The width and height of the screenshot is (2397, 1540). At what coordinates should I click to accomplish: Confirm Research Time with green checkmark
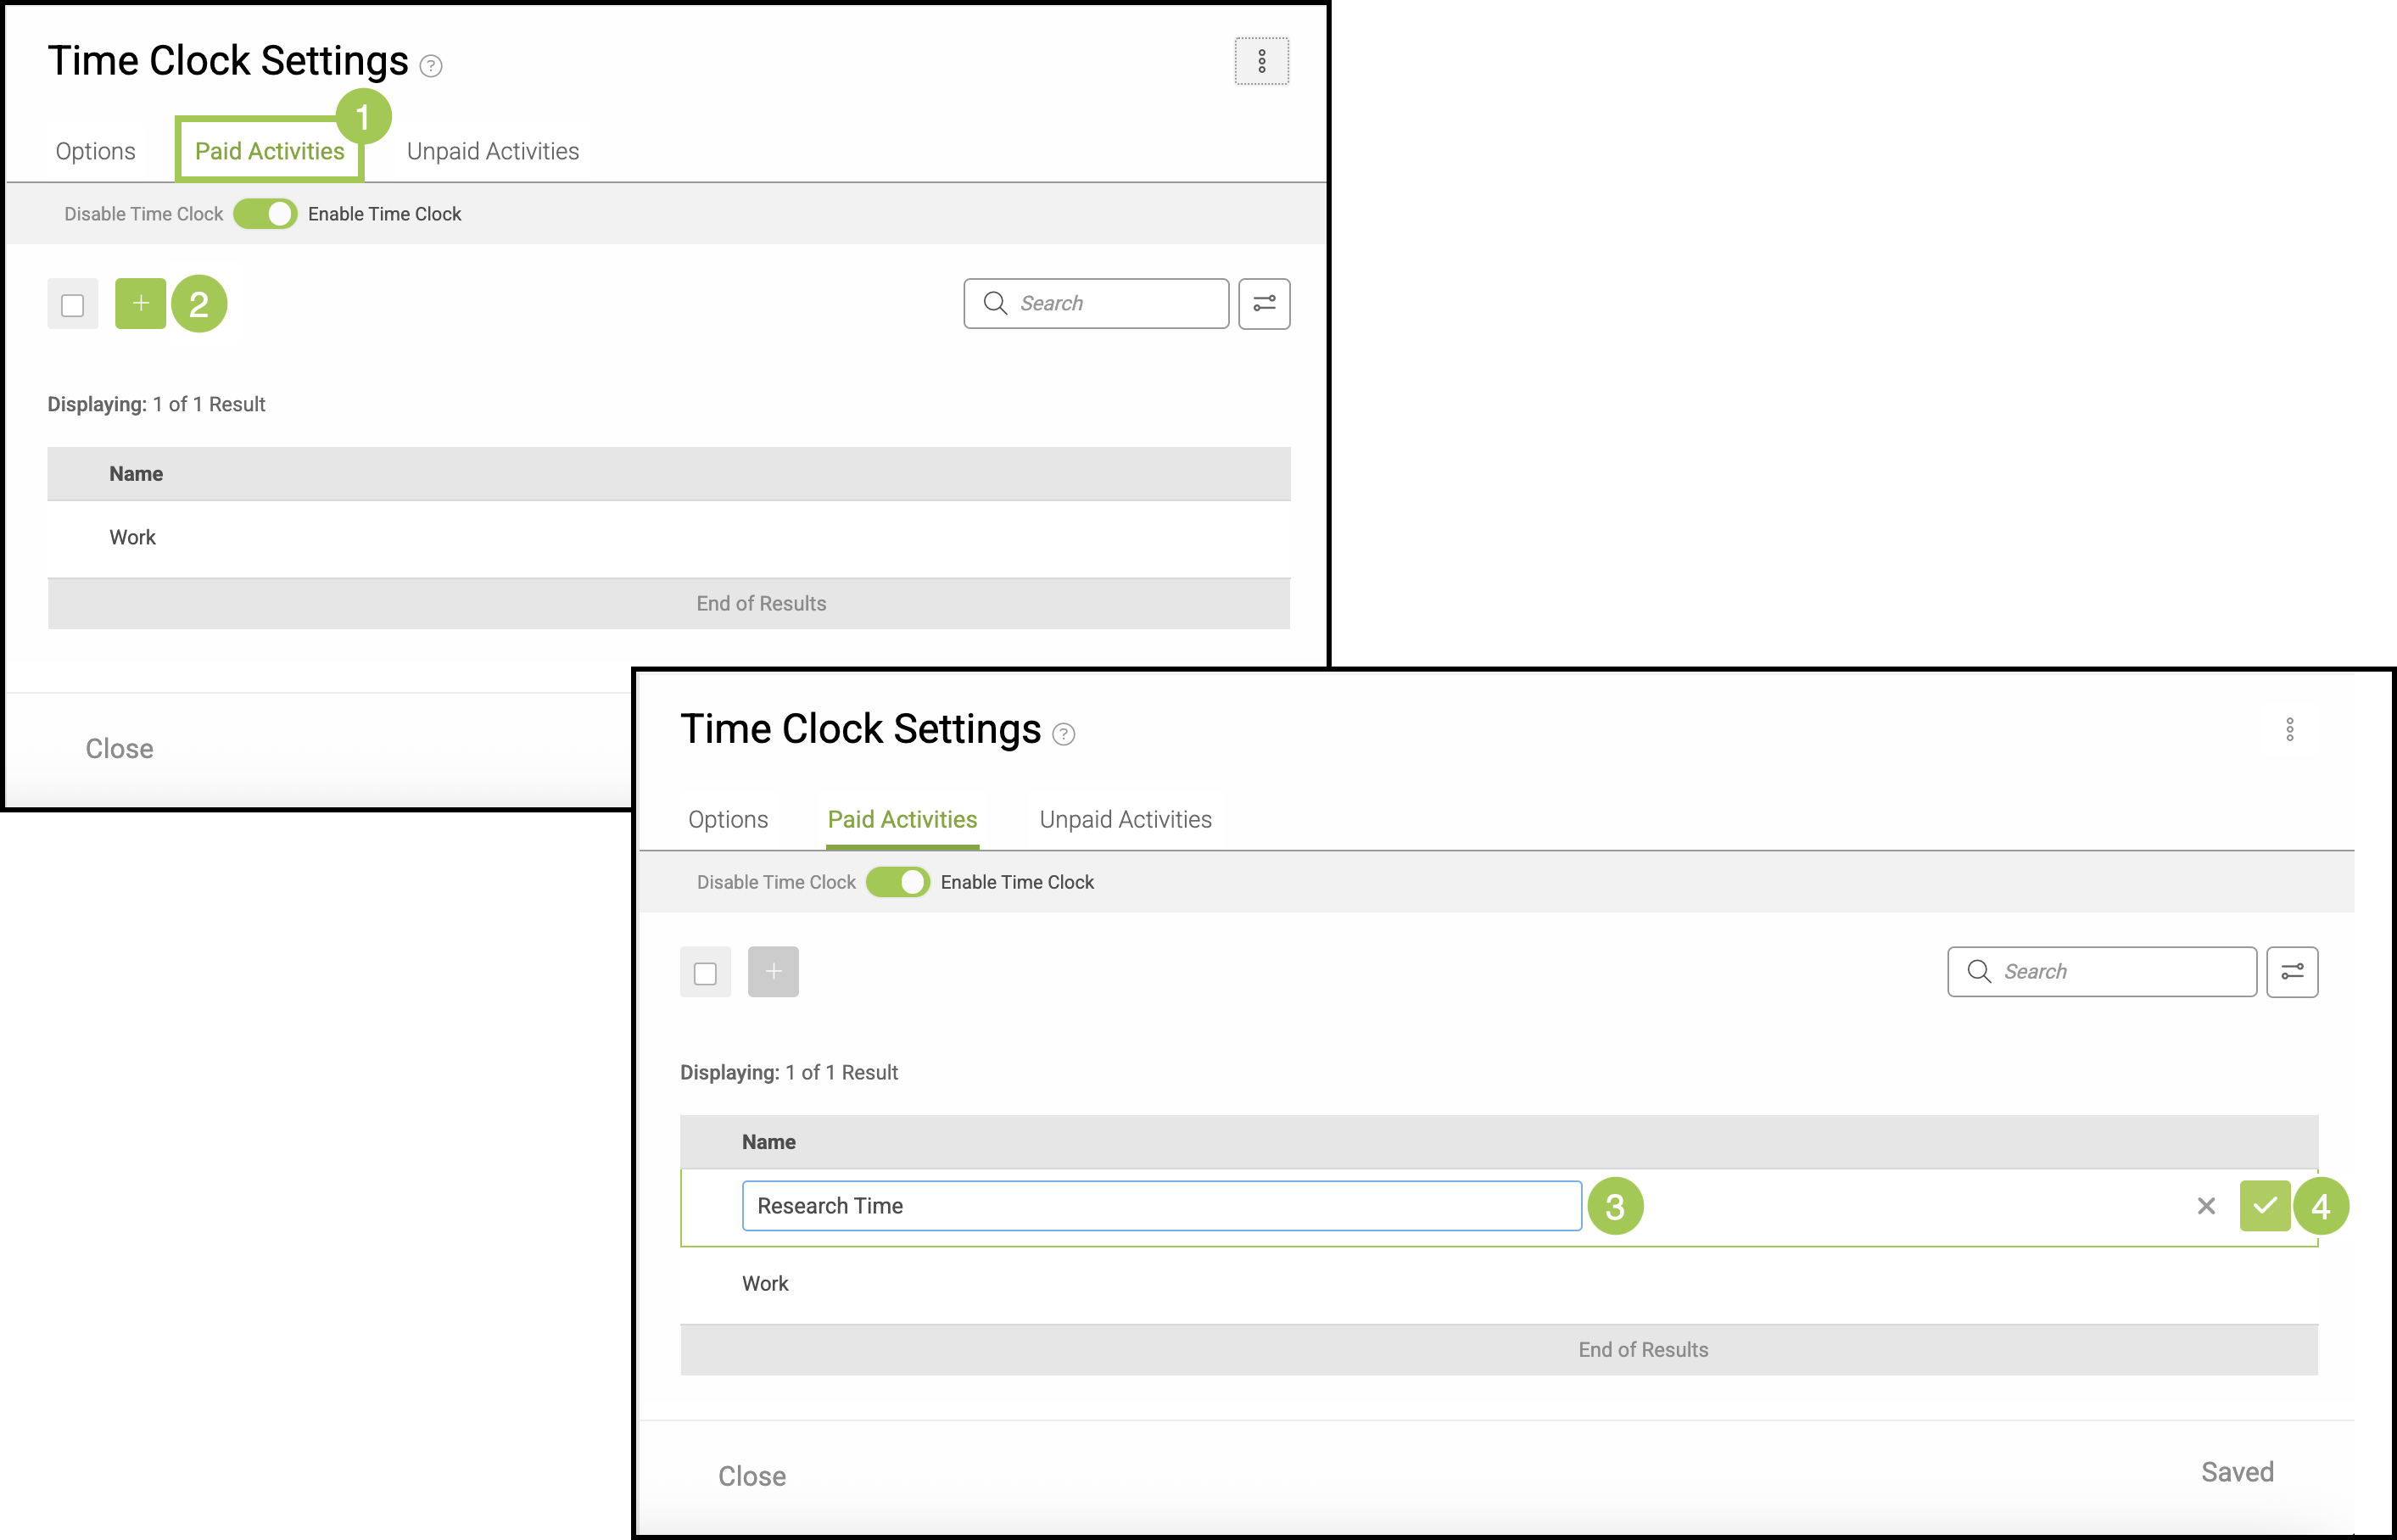[2264, 1205]
